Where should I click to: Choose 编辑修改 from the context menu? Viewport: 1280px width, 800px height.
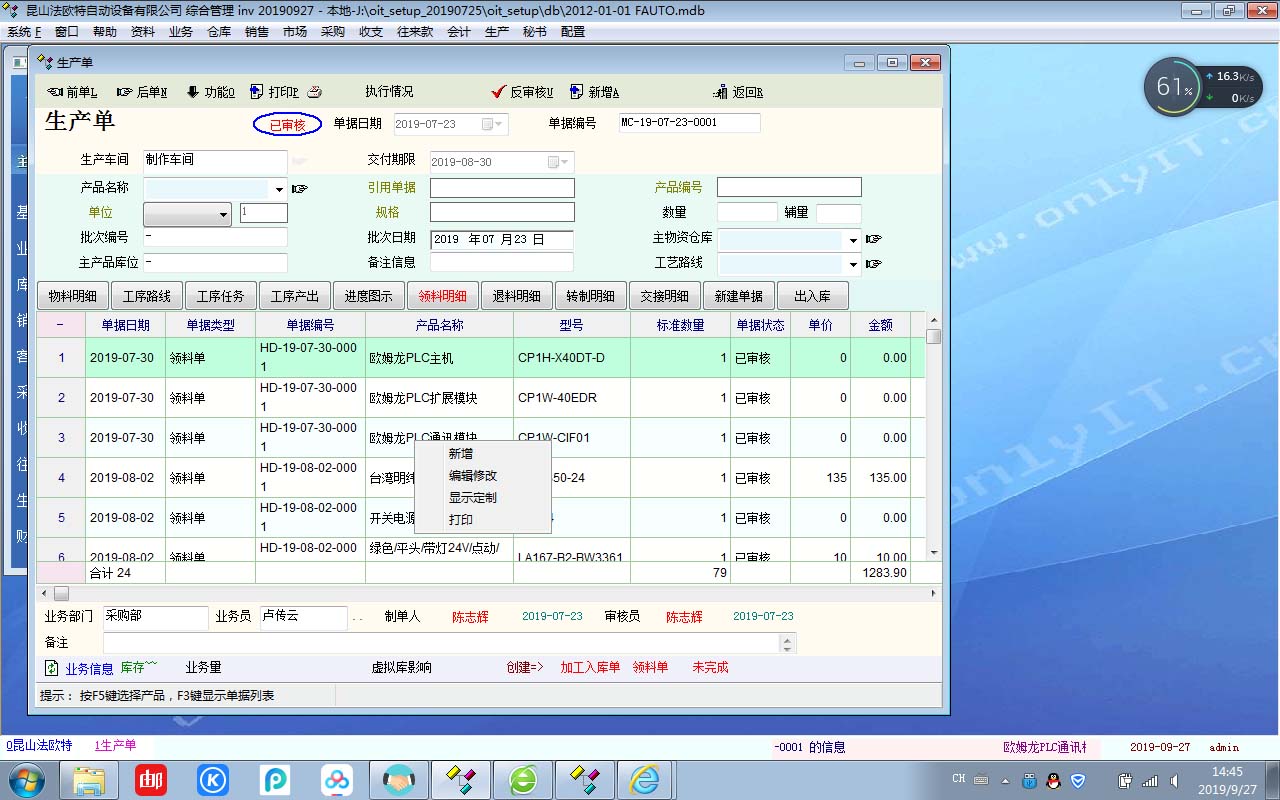pyautogui.click(x=472, y=476)
